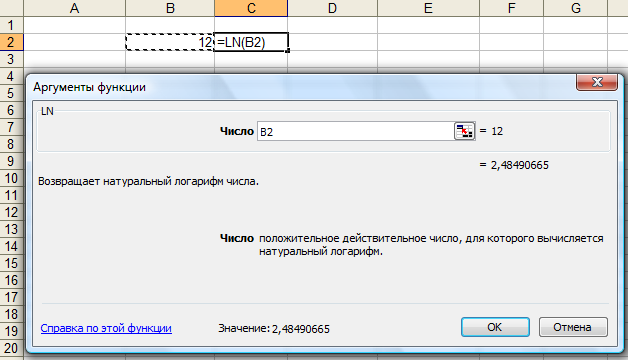
Task: Select row 3 header
Action: (x=12, y=59)
